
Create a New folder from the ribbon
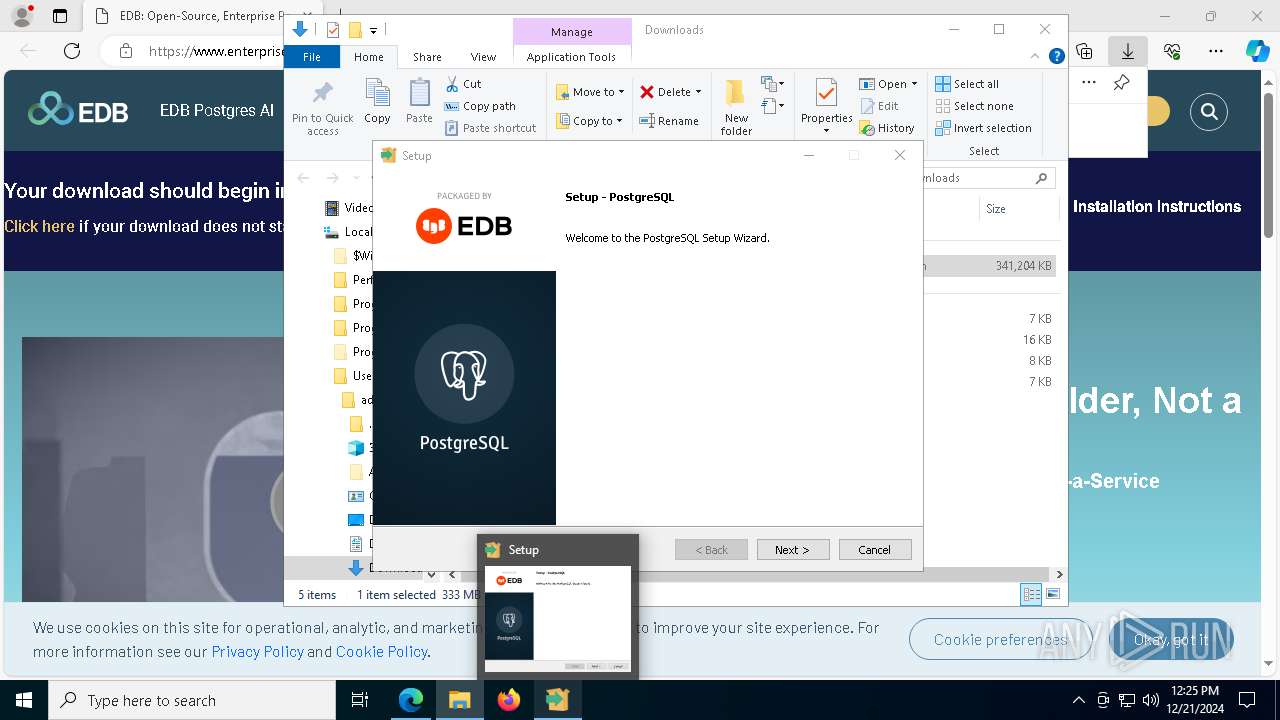736,107
